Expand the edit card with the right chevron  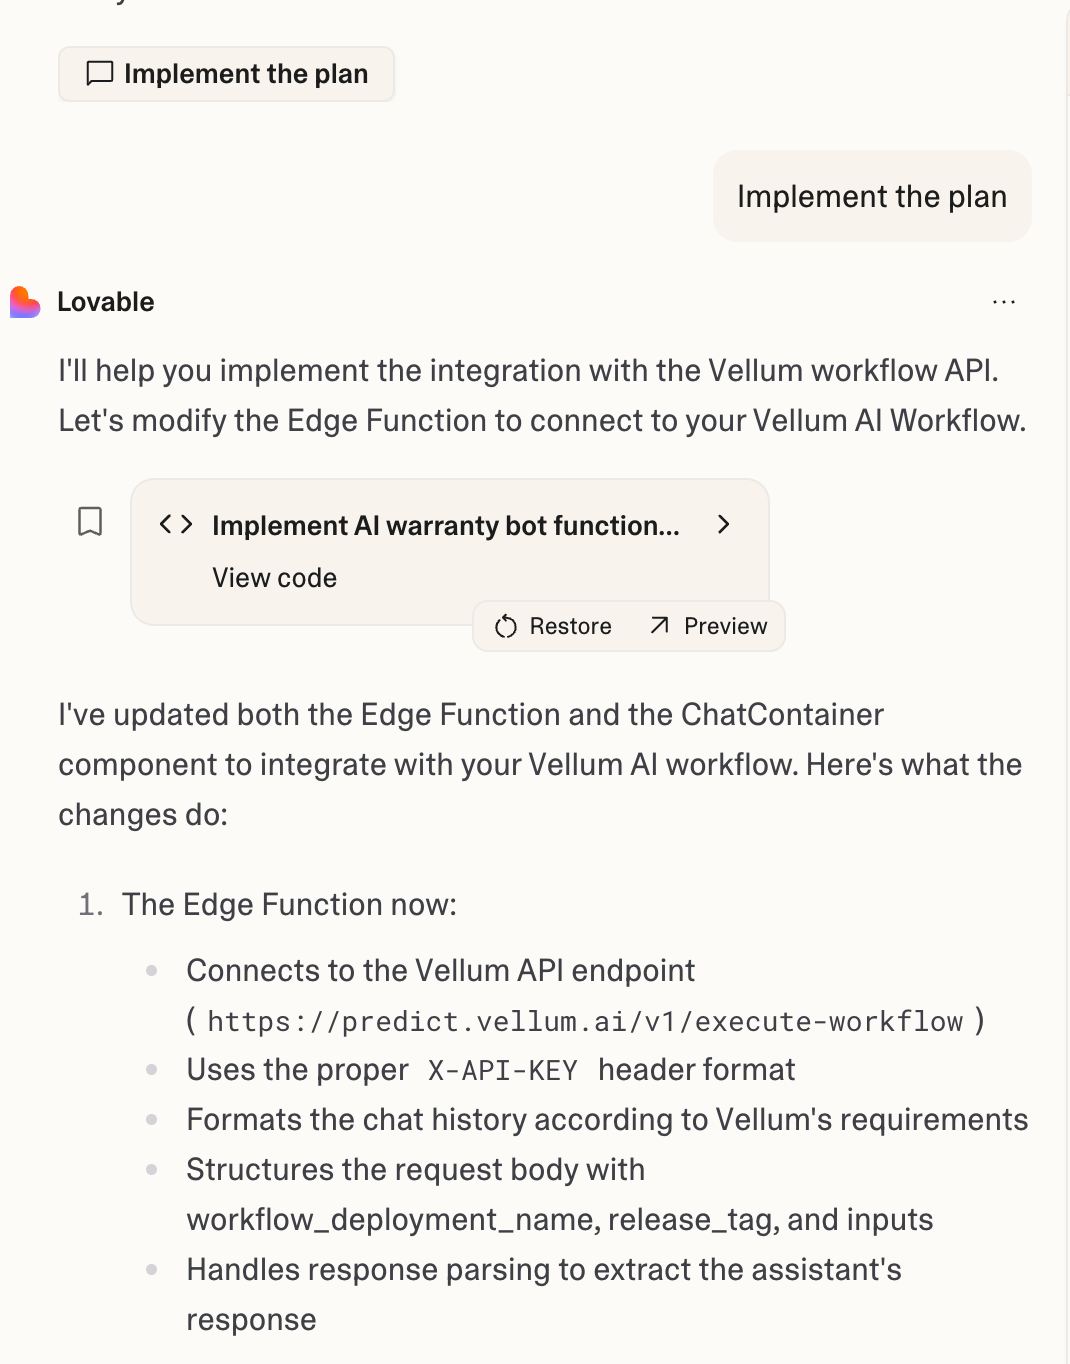[724, 525]
